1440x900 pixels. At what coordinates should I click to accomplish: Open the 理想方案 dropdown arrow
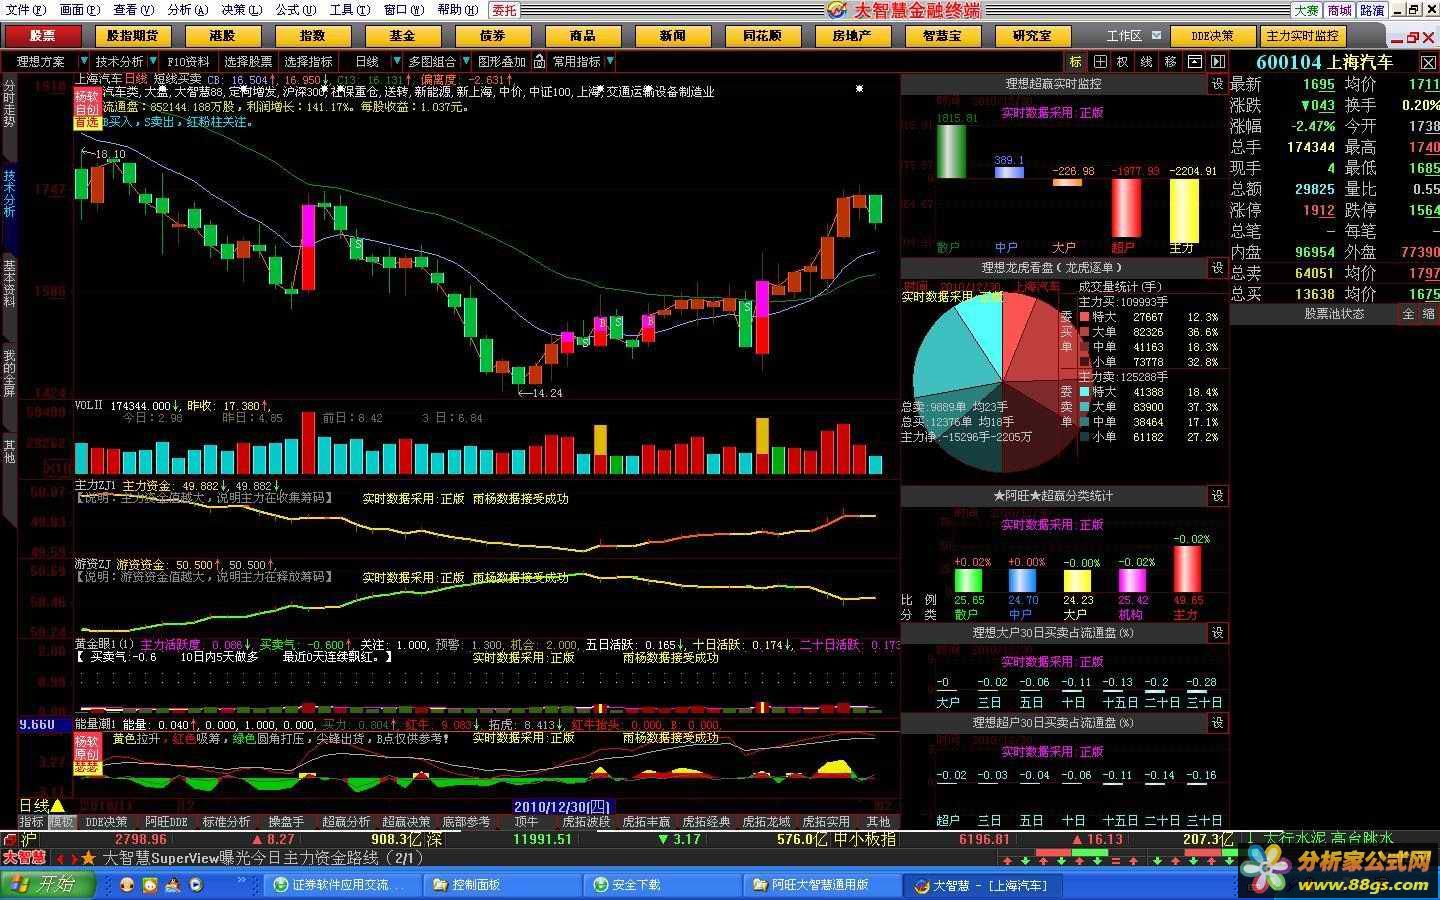click(83, 61)
